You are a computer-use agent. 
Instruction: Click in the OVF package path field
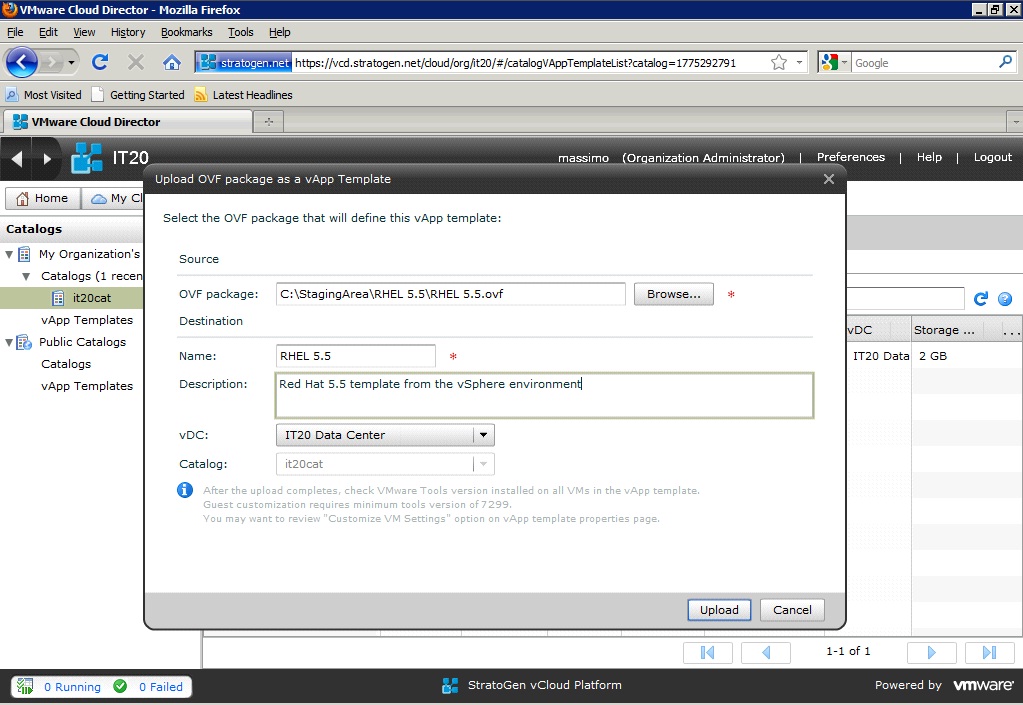[x=450, y=294]
